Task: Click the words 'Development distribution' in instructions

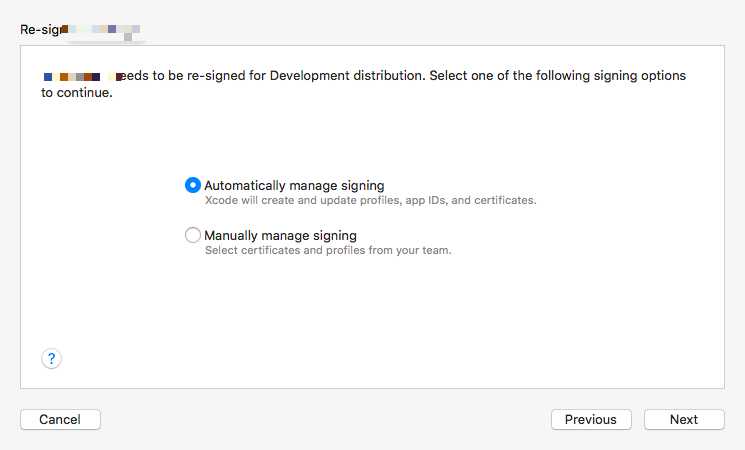Action: point(347,76)
